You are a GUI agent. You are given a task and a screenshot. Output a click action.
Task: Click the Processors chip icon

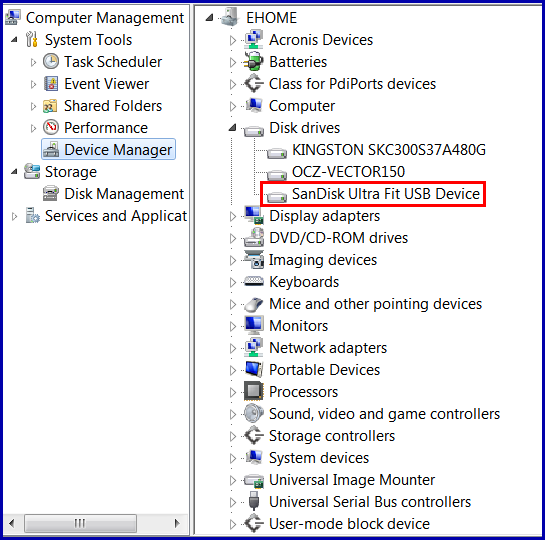point(254,391)
